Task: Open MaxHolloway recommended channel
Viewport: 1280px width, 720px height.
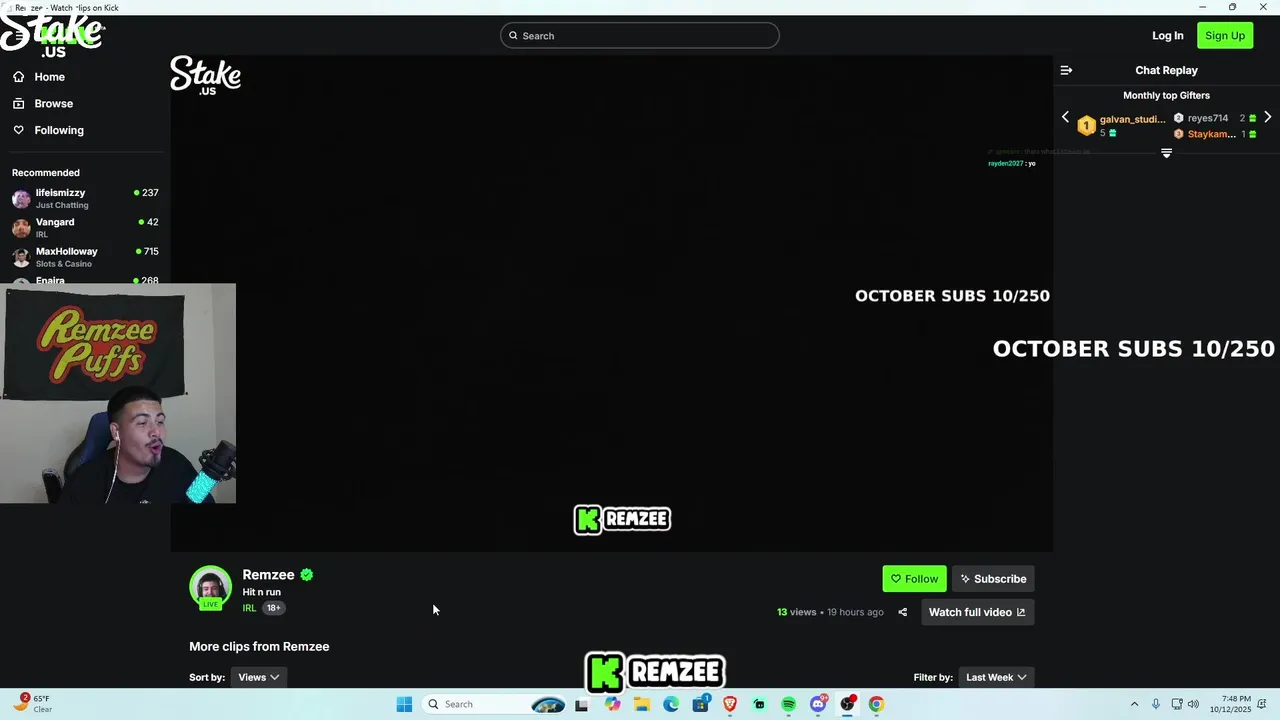Action: (85, 257)
